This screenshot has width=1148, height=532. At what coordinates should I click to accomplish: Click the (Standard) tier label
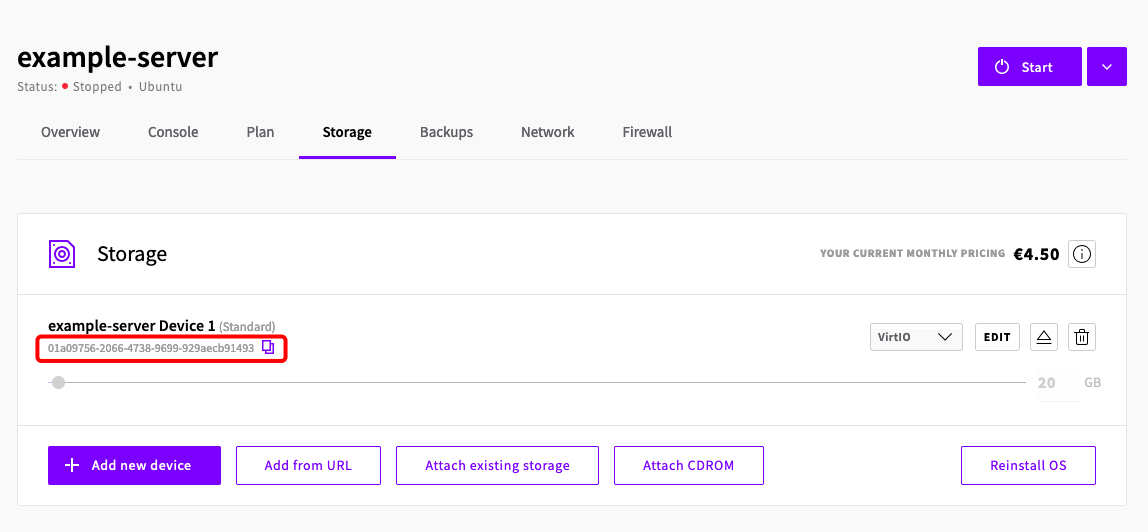click(247, 326)
